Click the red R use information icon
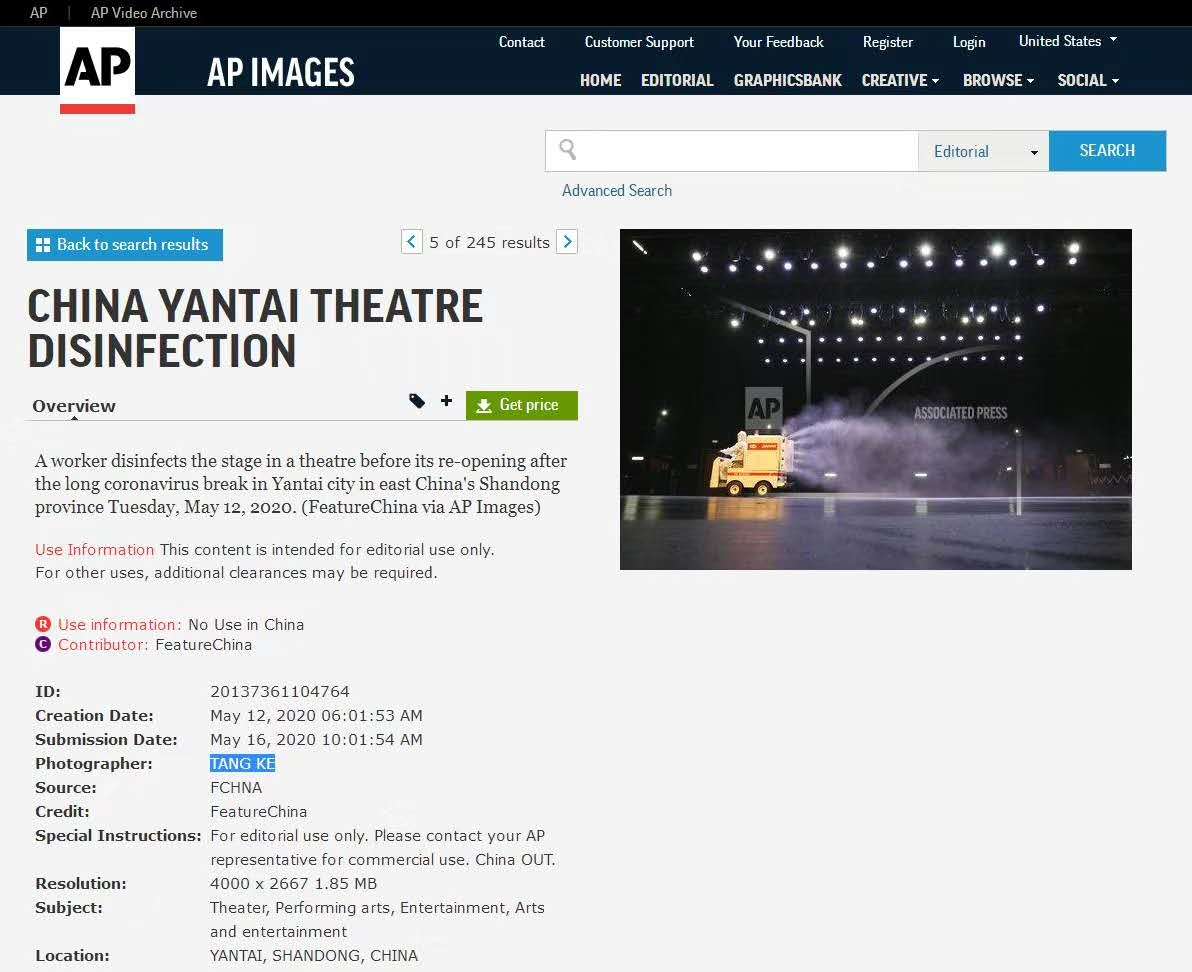The width and height of the screenshot is (1192, 972). point(43,624)
